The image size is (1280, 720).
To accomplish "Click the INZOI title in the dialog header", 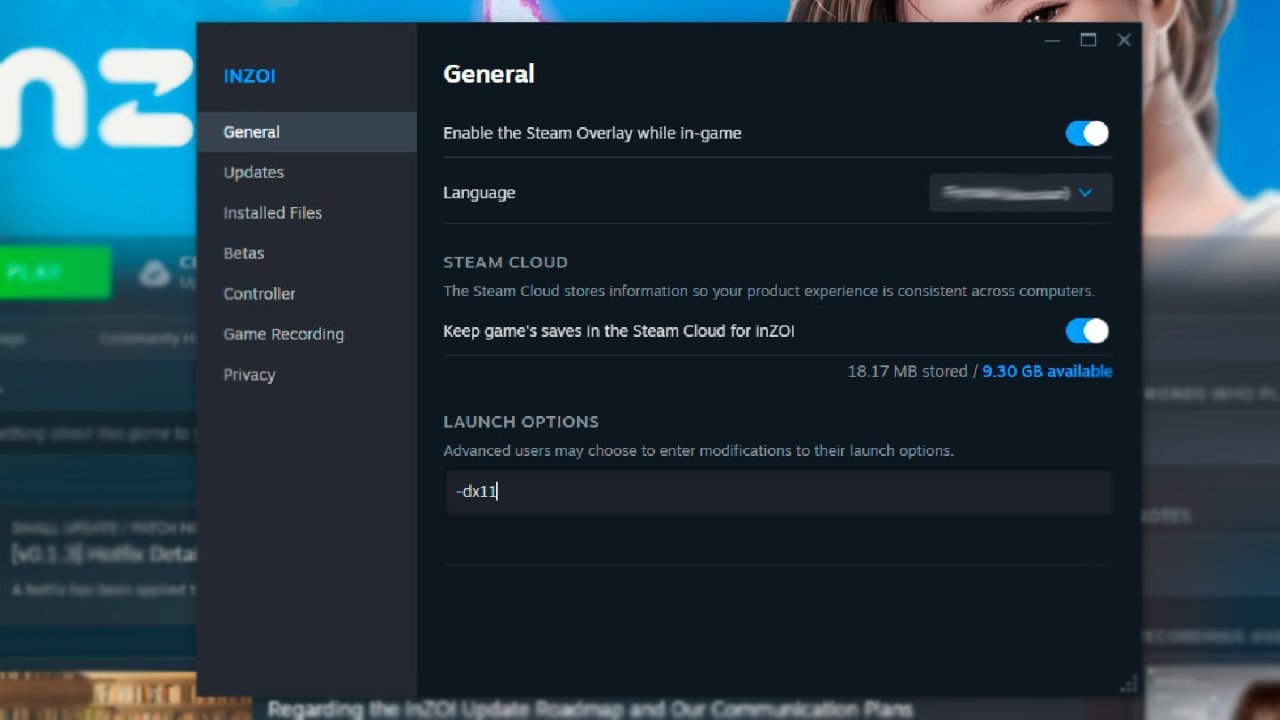I will coord(249,76).
